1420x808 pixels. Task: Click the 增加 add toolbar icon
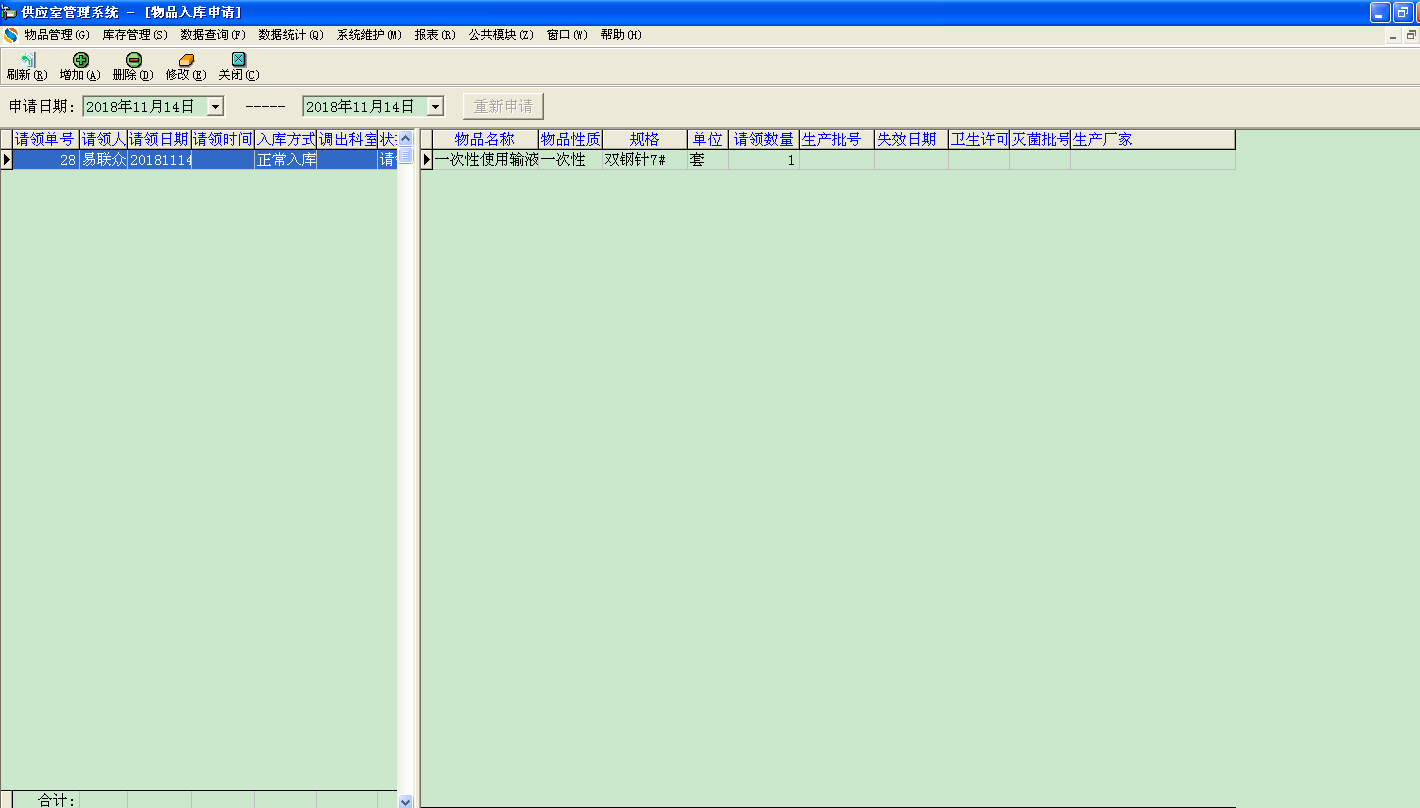(x=81, y=60)
